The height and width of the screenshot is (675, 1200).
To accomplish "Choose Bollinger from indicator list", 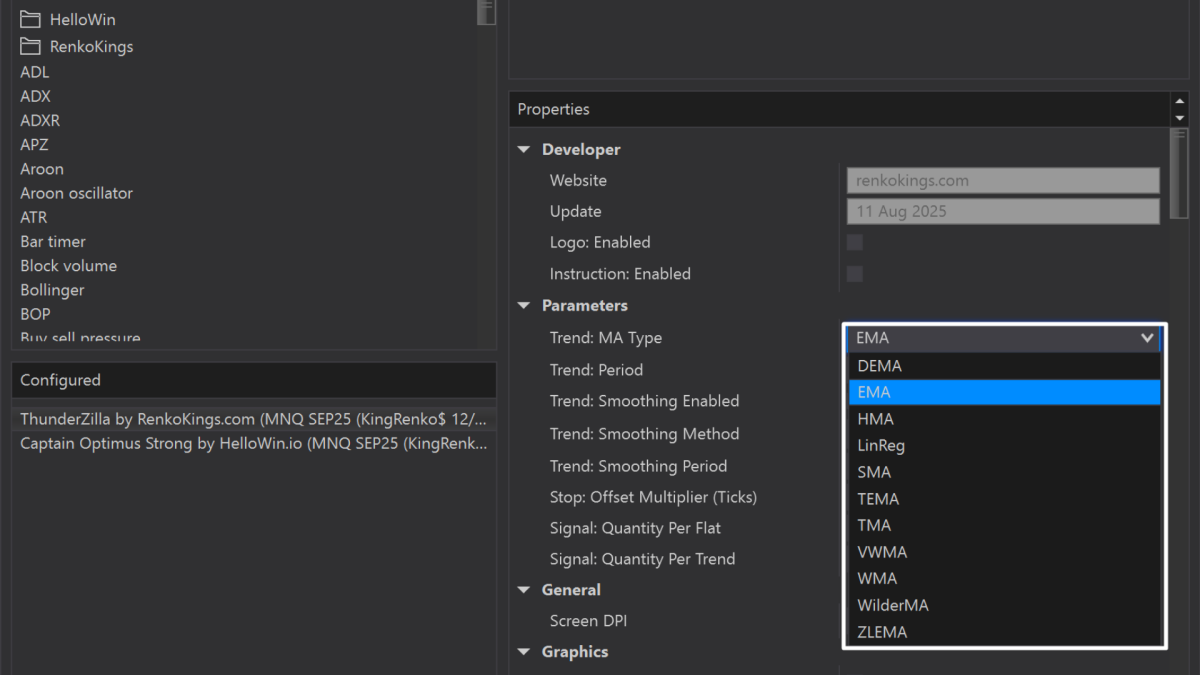I will [52, 290].
